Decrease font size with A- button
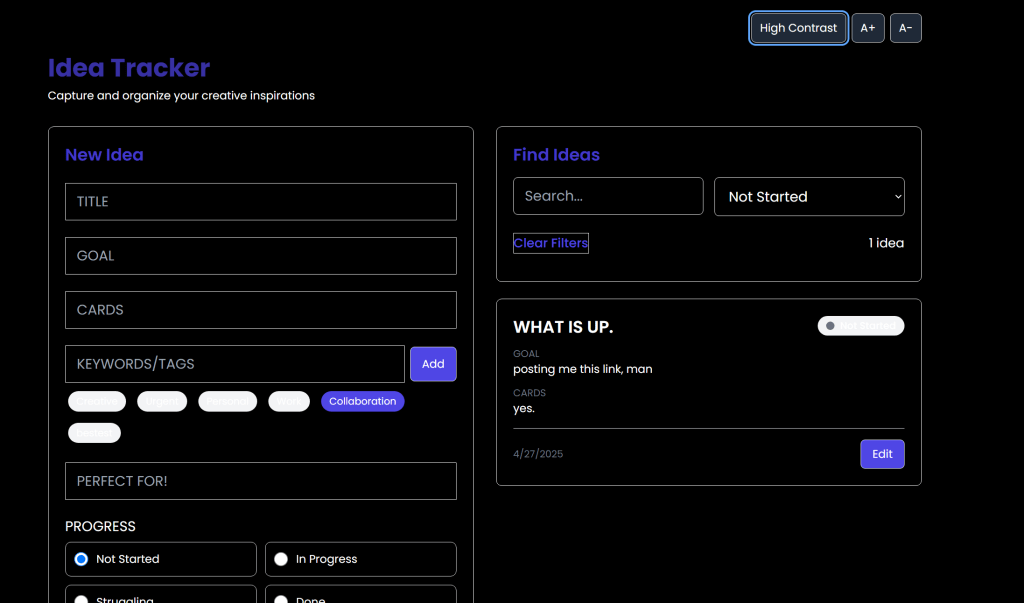 tap(905, 28)
